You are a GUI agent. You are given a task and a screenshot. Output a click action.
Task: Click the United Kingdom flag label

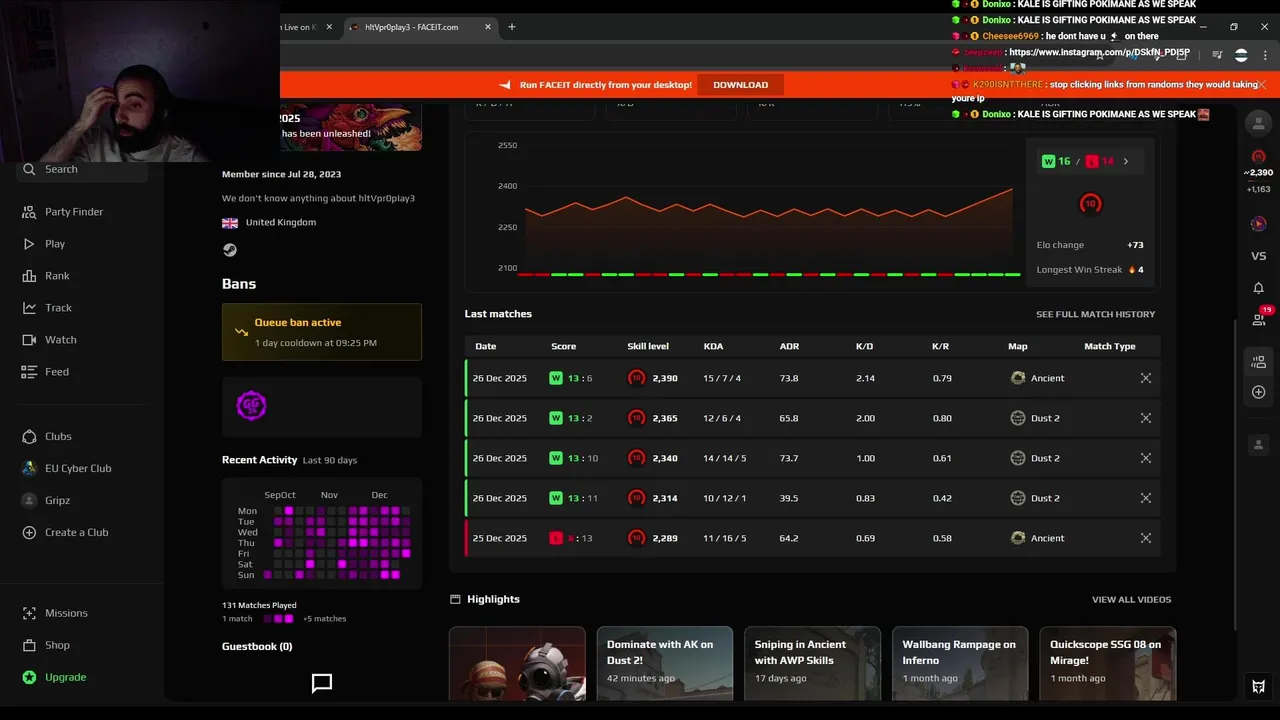[x=269, y=222]
